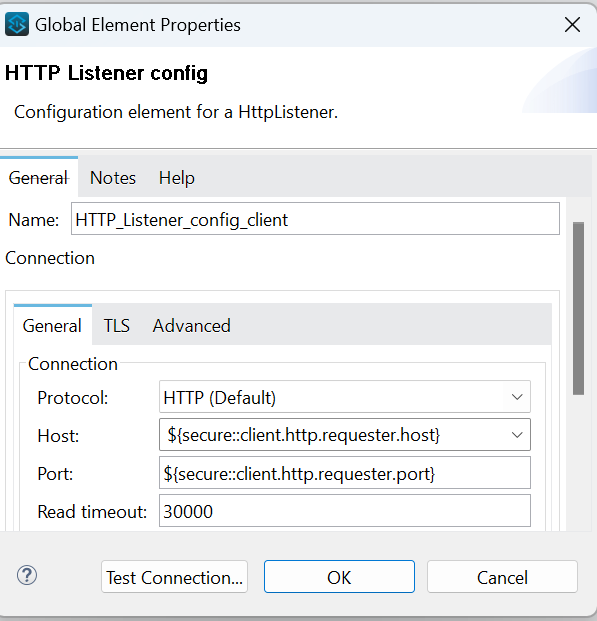The width and height of the screenshot is (597, 621).
Task: Open the help question mark icon
Action: point(27,575)
